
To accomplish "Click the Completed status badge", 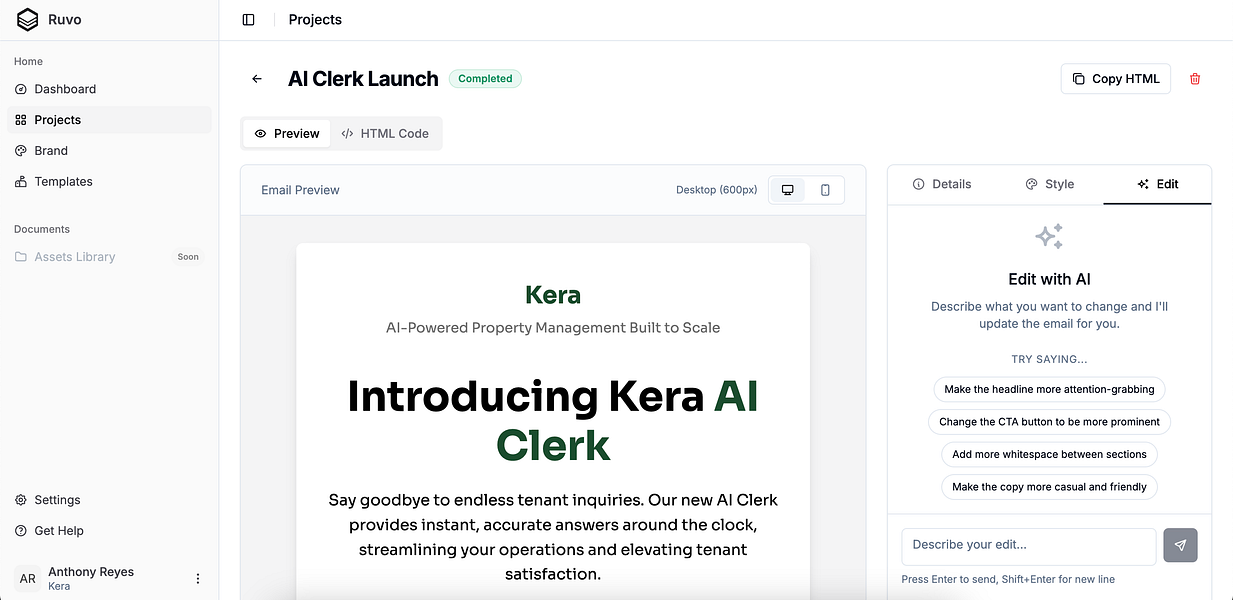I will [485, 79].
